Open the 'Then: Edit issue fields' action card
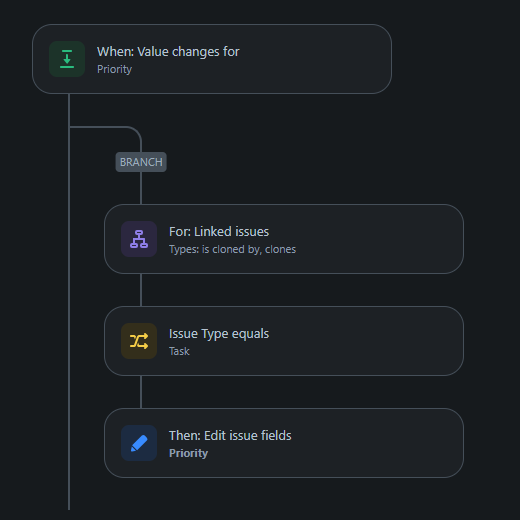Viewport: 520px width, 520px height. [284, 443]
